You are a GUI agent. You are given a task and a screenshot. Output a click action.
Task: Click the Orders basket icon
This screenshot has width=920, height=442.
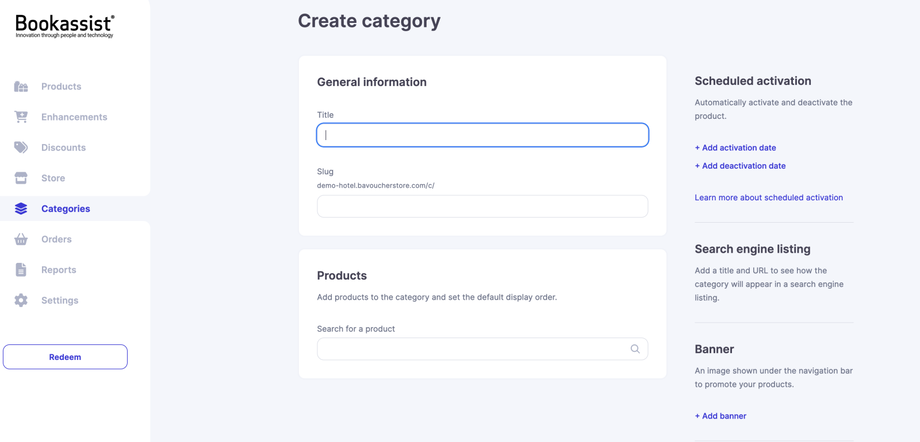point(21,240)
